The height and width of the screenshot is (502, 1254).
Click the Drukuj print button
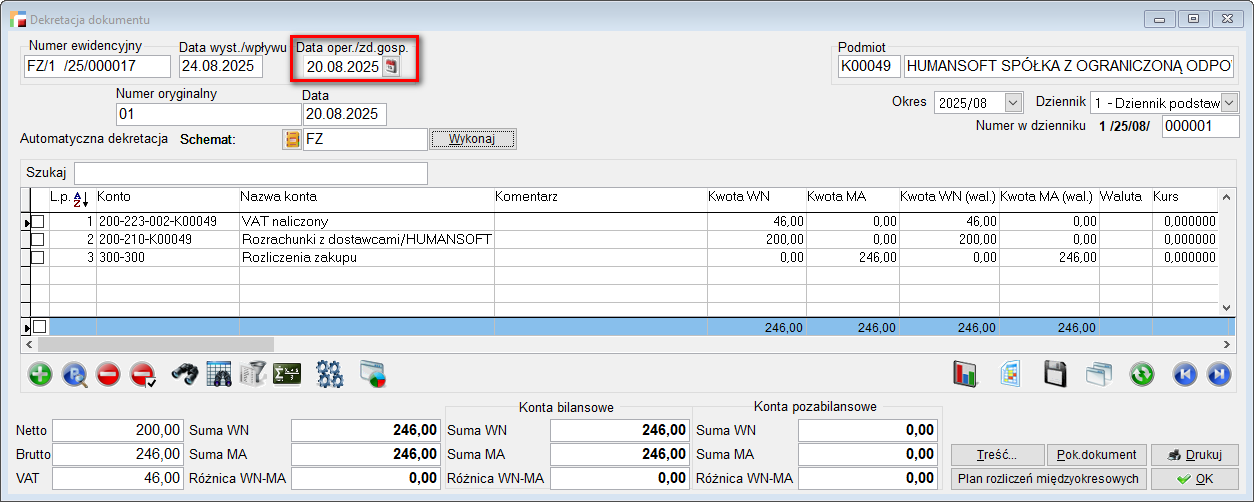1194,455
